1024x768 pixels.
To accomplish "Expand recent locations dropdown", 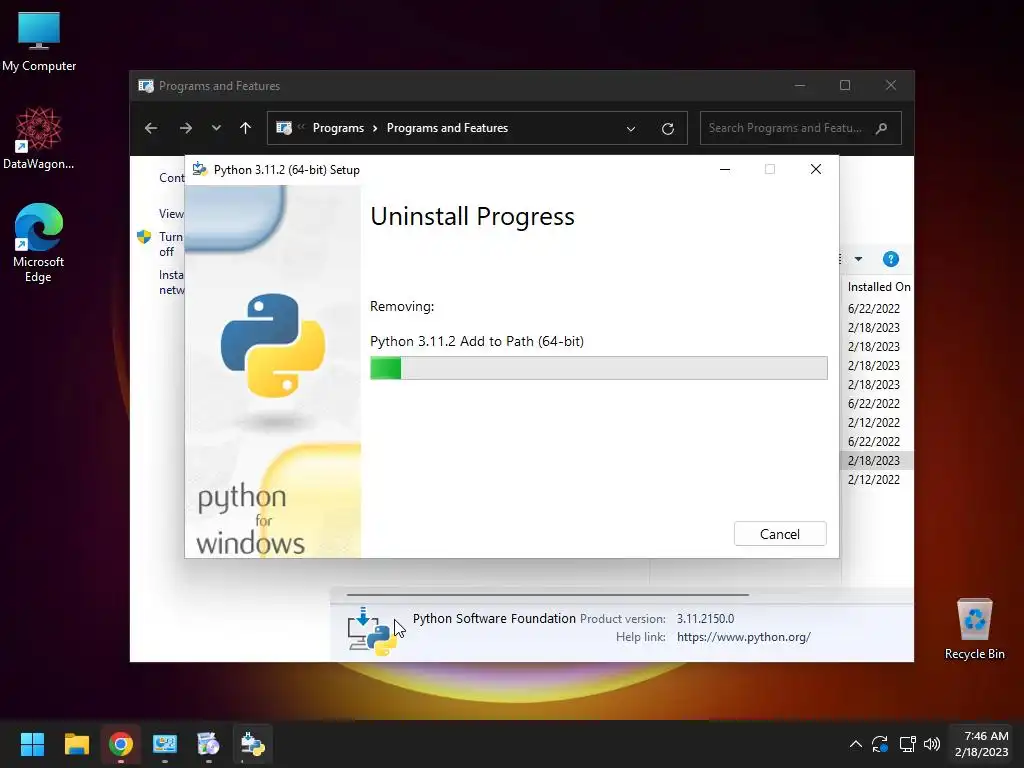I will (x=216, y=128).
